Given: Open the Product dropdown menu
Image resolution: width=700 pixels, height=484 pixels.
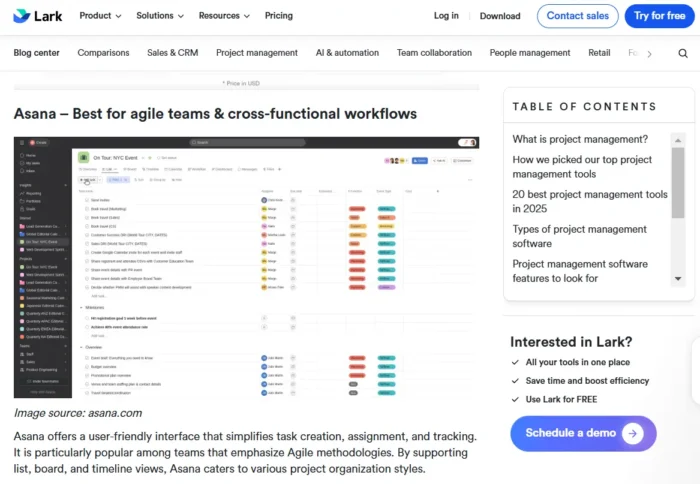Looking at the screenshot, I should point(100,16).
